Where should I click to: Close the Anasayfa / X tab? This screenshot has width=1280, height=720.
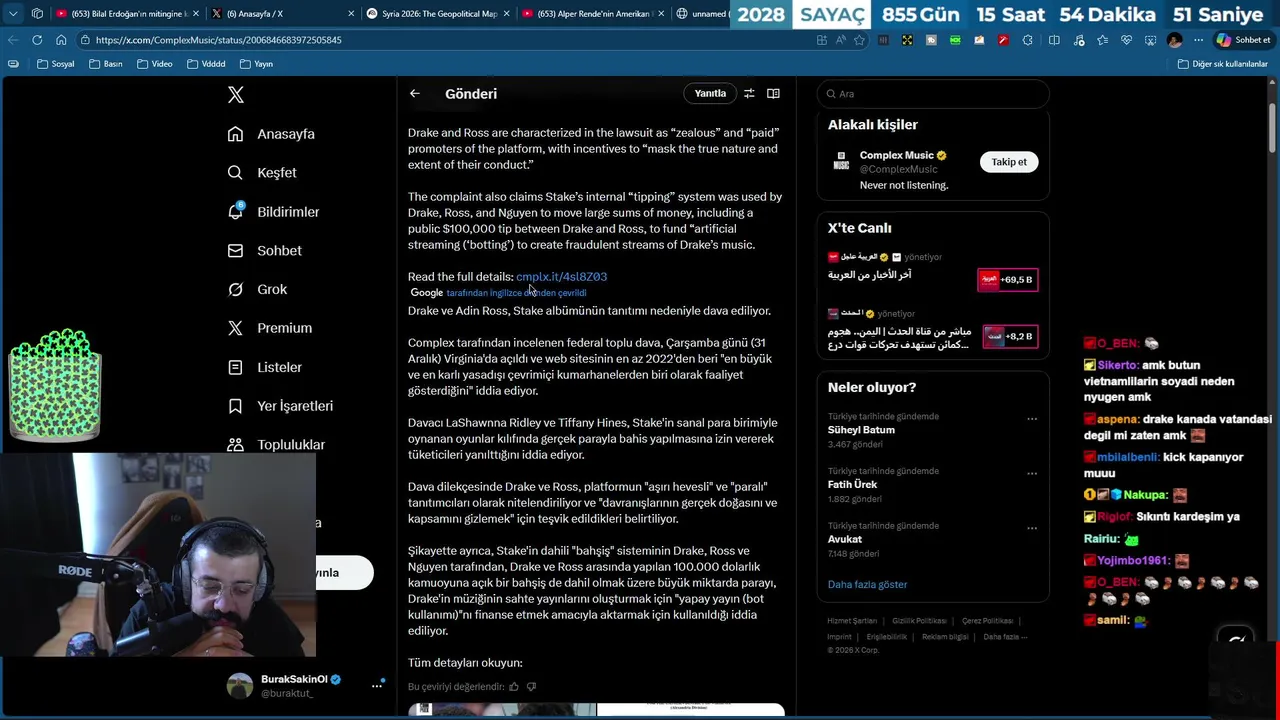[x=351, y=14]
